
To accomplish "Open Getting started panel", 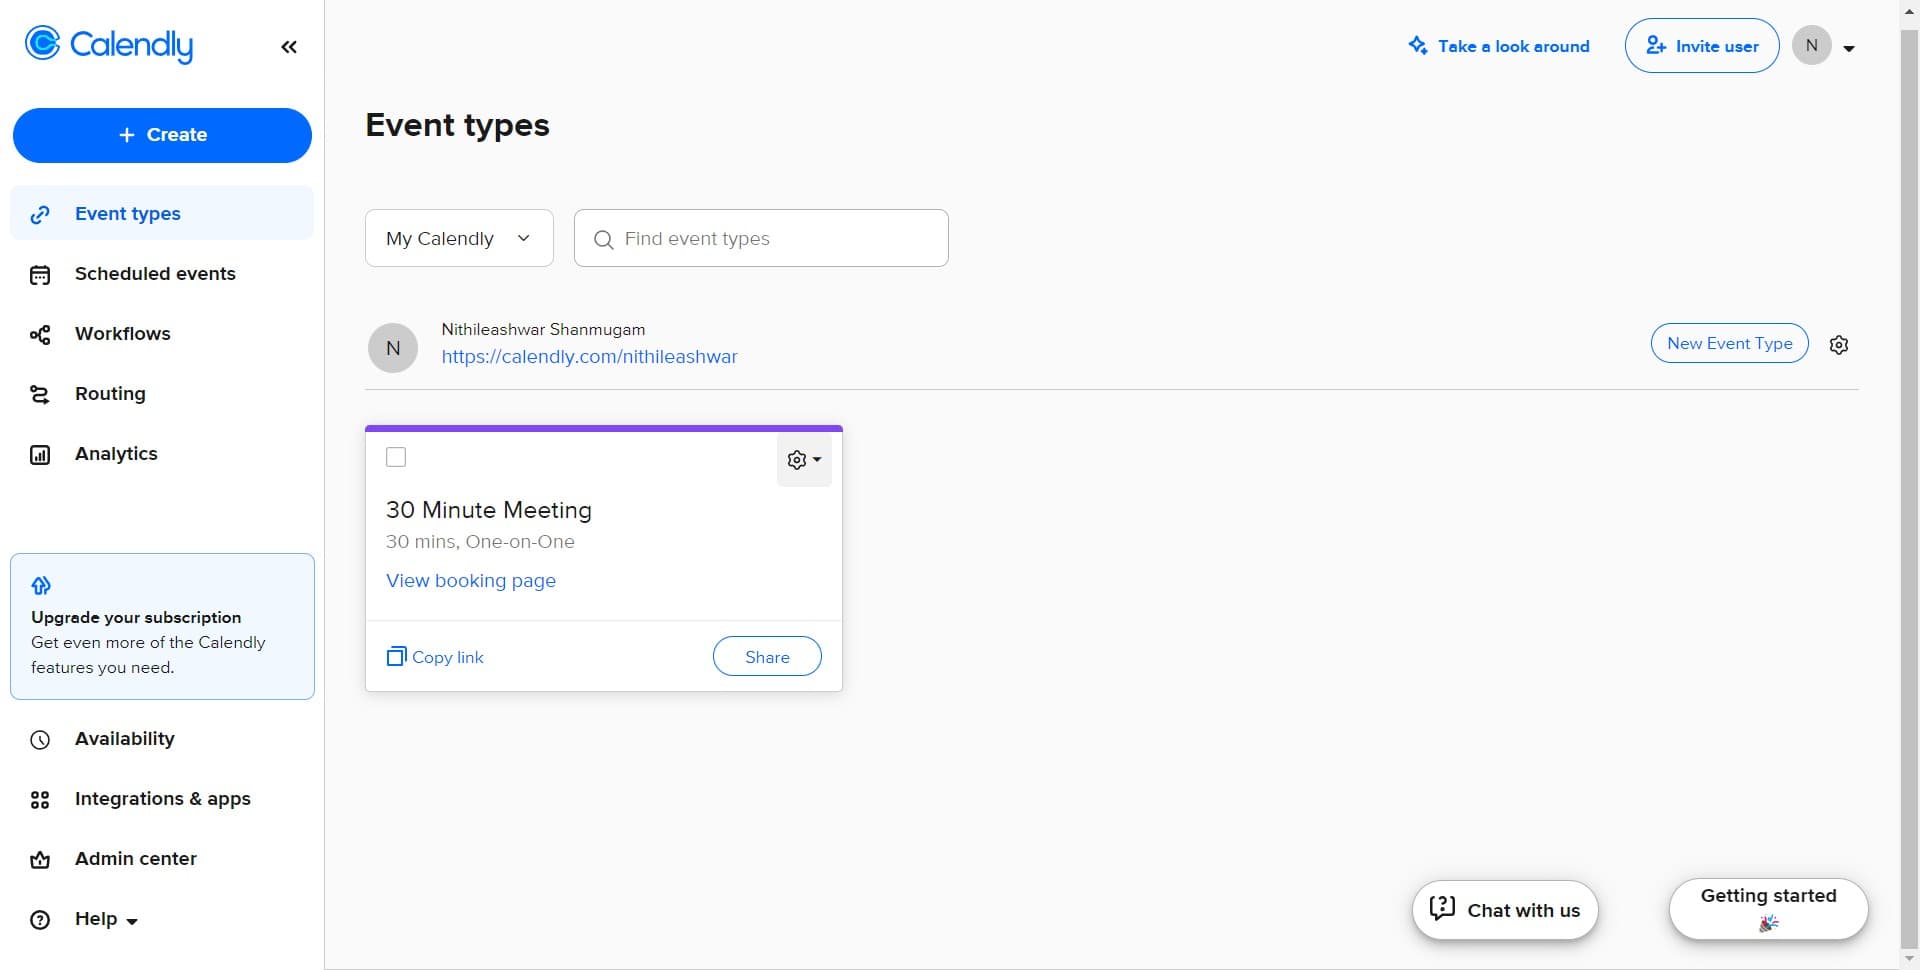I will [1768, 909].
